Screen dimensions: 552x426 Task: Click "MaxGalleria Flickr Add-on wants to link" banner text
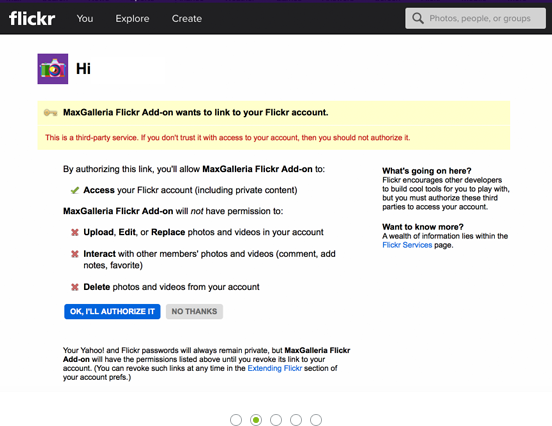[195, 112]
